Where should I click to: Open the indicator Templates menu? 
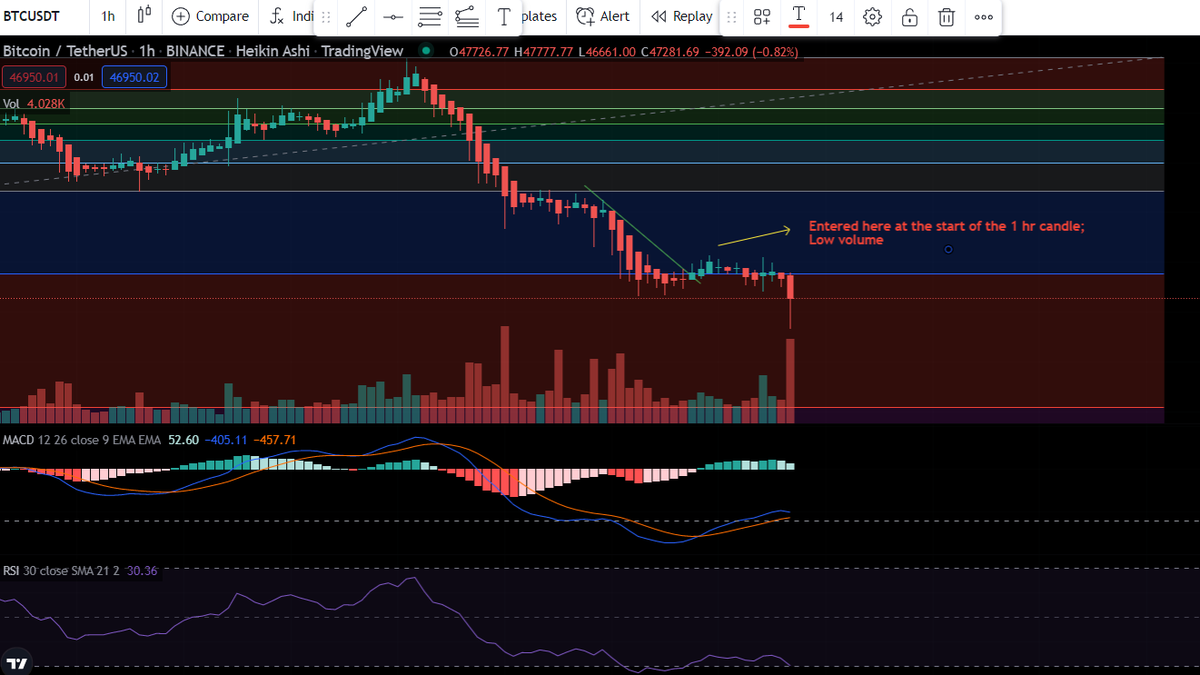pyautogui.click(x=540, y=16)
